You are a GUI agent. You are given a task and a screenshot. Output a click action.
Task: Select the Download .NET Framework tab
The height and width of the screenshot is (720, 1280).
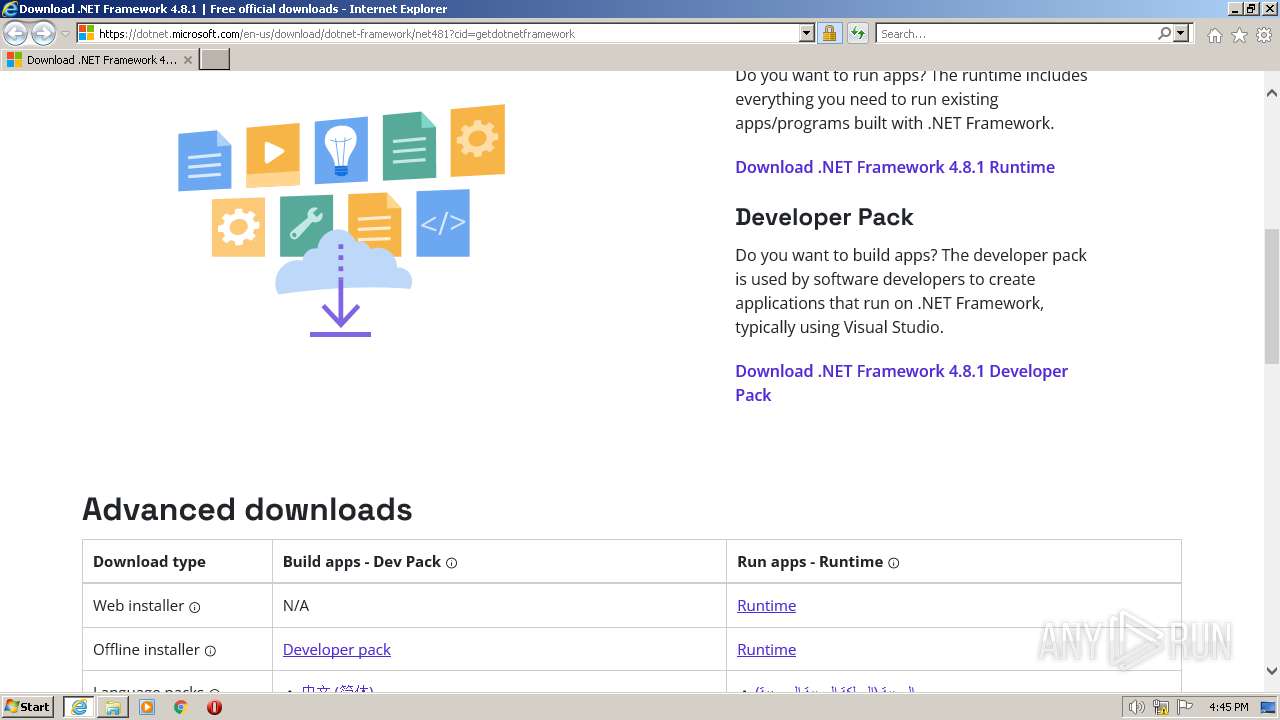[x=99, y=59]
